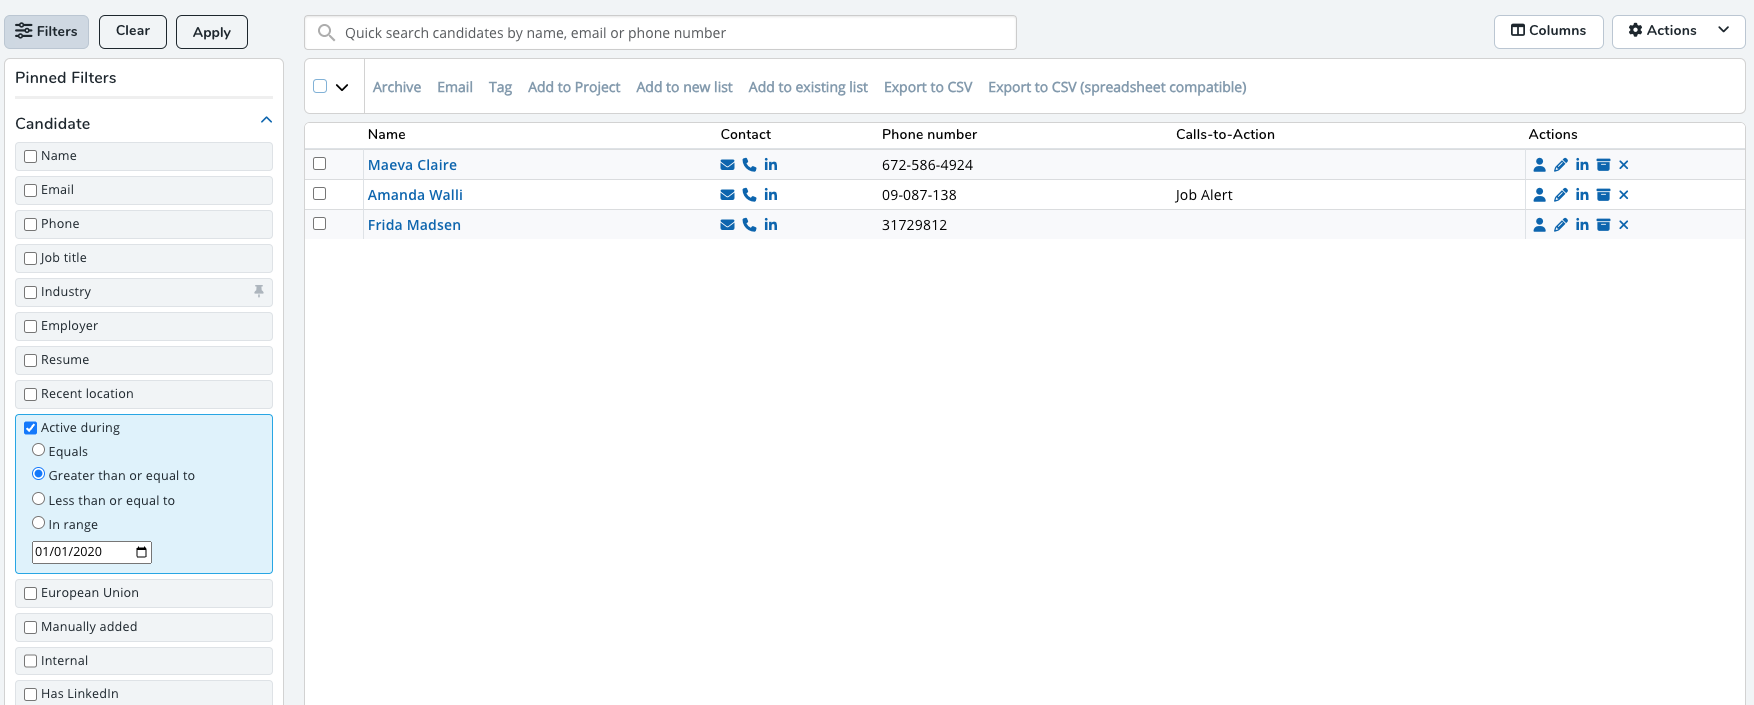
Task: Click Export to CSV in bulk toolbar
Action: point(927,87)
